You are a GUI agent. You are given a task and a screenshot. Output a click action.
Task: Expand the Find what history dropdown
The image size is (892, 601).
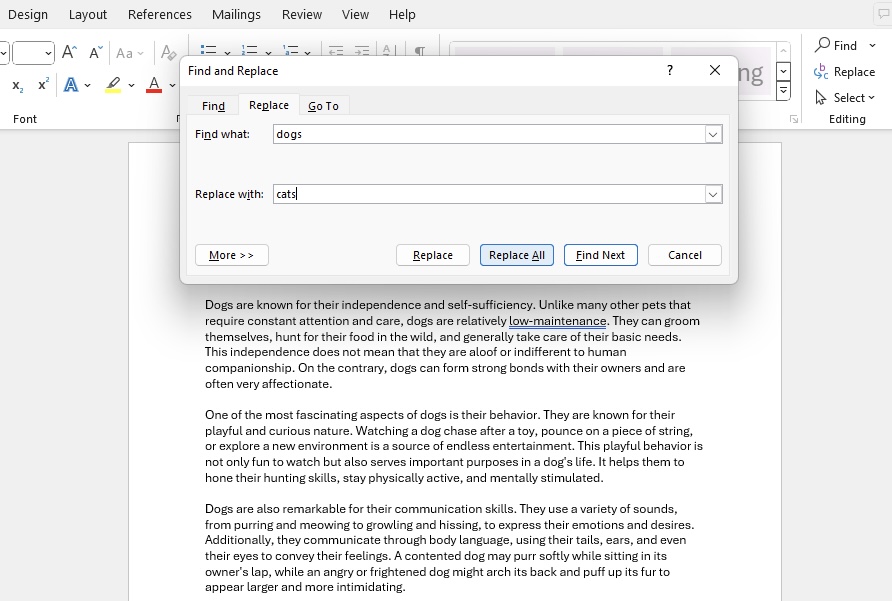point(713,134)
